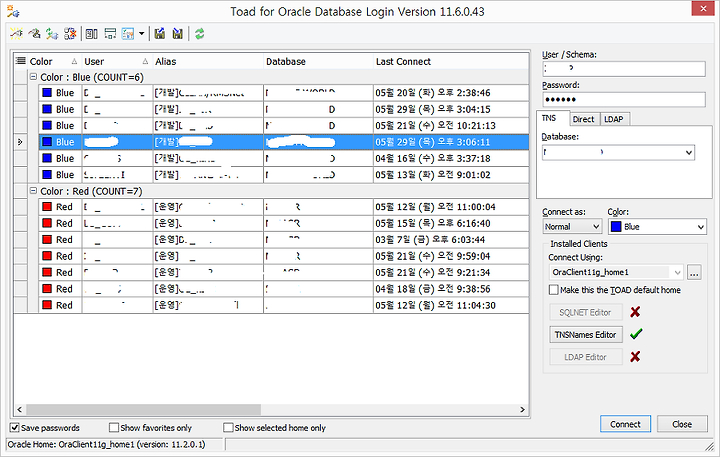The height and width of the screenshot is (457, 720).
Task: Click the Toad application icon in title bar
Action: tap(13, 11)
